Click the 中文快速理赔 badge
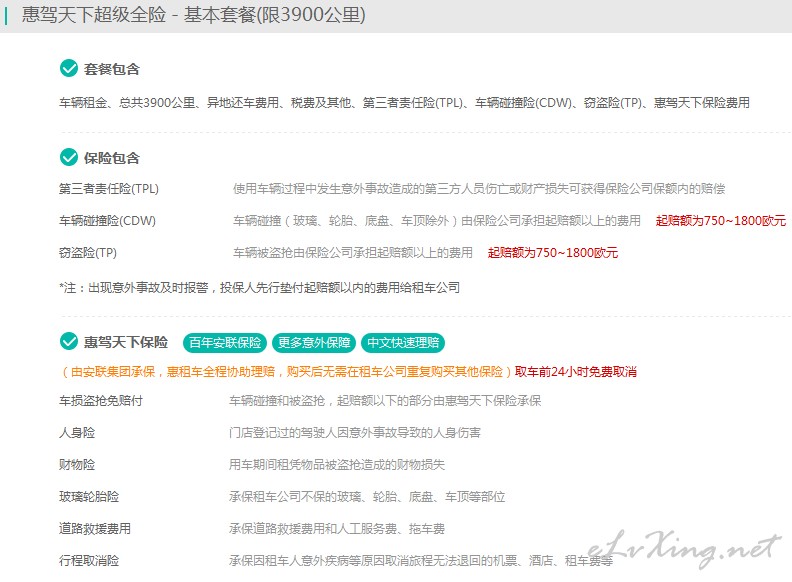This screenshot has width=792, height=582. [403, 343]
